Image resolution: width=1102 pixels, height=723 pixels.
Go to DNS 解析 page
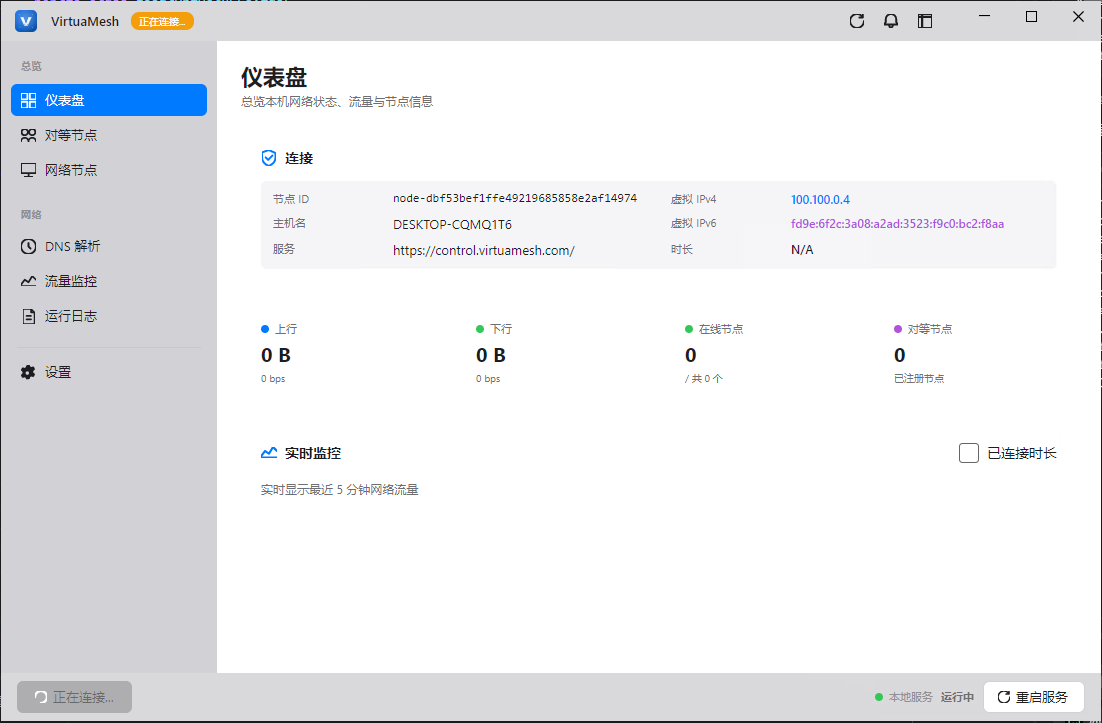click(109, 246)
